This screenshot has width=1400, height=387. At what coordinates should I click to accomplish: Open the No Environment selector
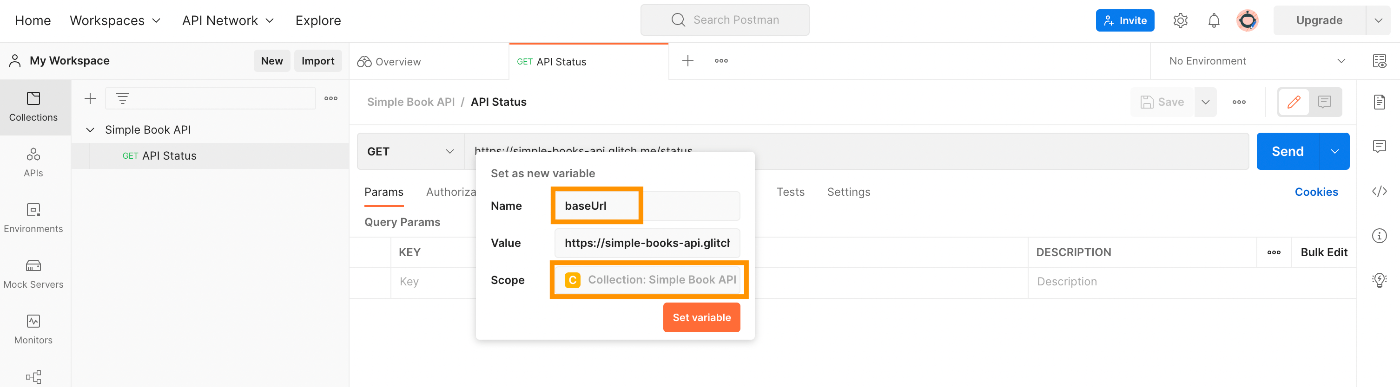pos(1257,61)
